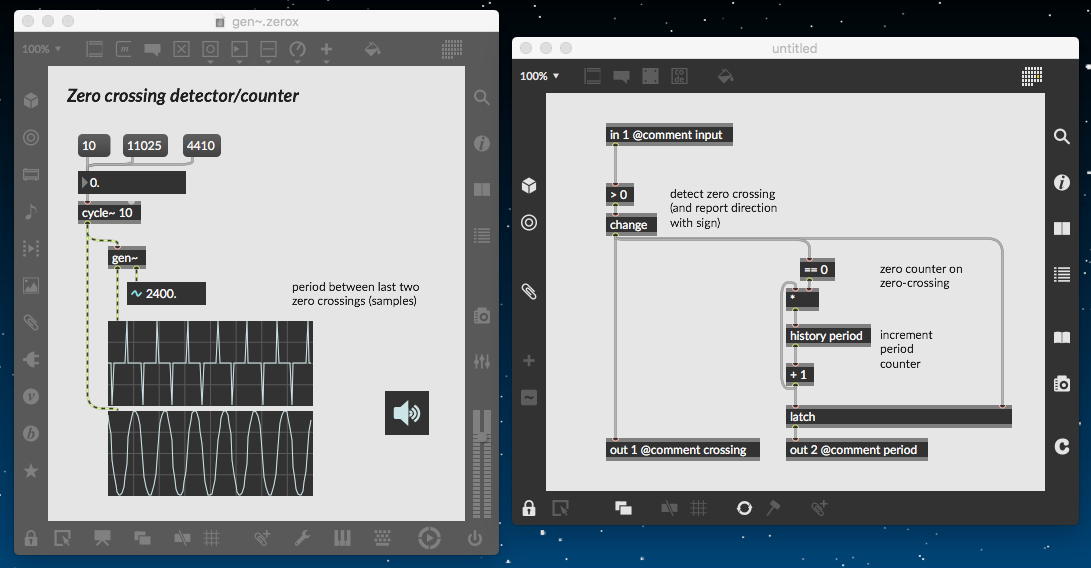Open the star Collections icon in gen~.zerox sidebar
This screenshot has height=568, width=1091.
click(31, 471)
